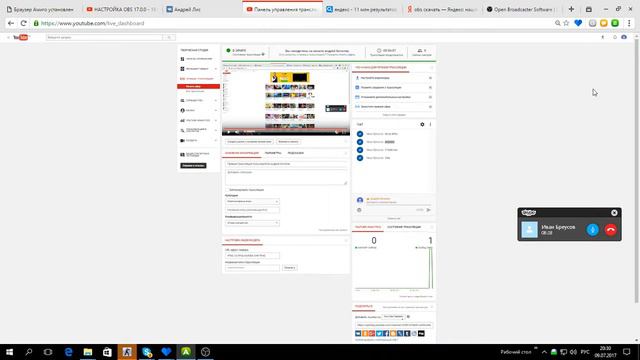Share stream via Tumblr icon
This screenshot has height=360, width=640.
407,333
